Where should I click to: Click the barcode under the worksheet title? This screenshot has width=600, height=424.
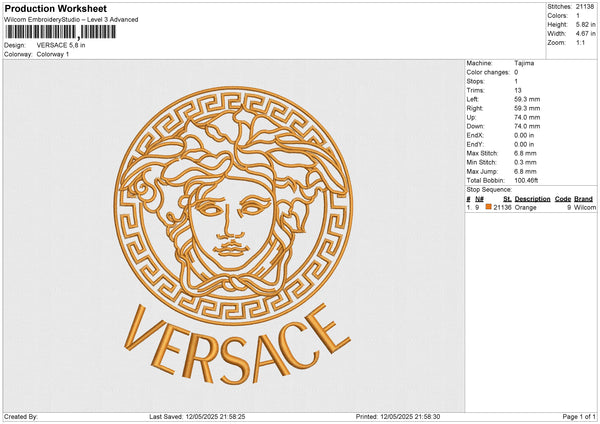tap(60, 32)
